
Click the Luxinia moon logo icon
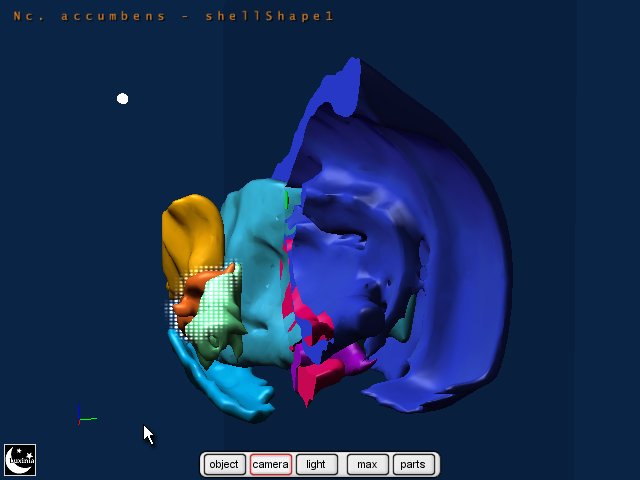click(x=20, y=459)
